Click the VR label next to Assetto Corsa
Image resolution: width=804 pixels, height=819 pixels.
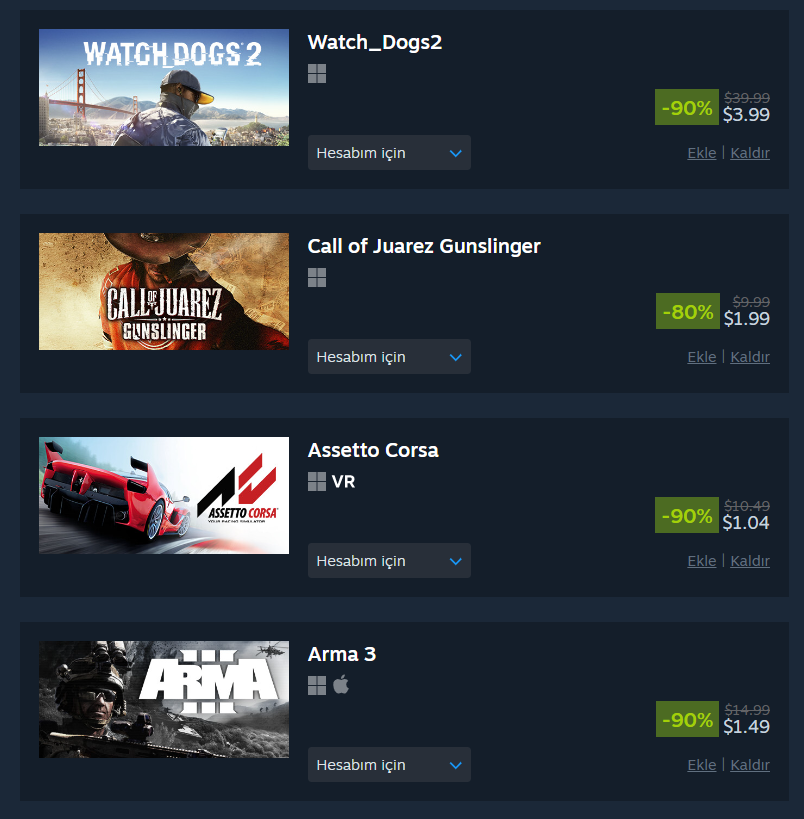(x=343, y=482)
